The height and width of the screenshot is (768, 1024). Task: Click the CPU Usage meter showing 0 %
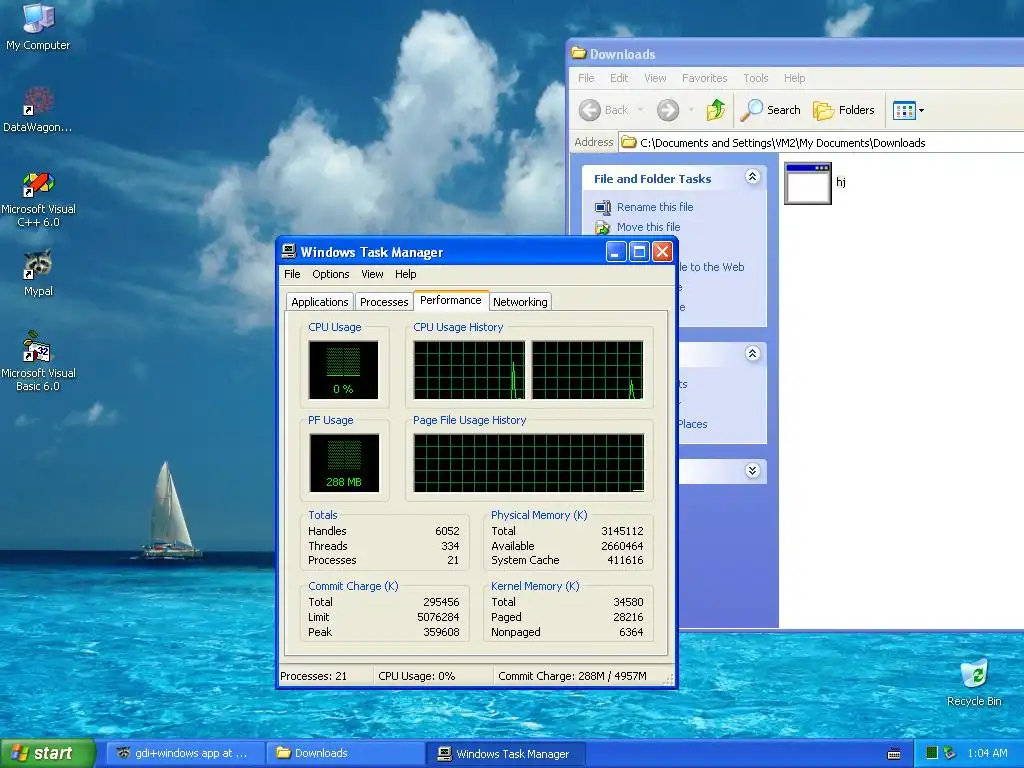click(x=344, y=370)
